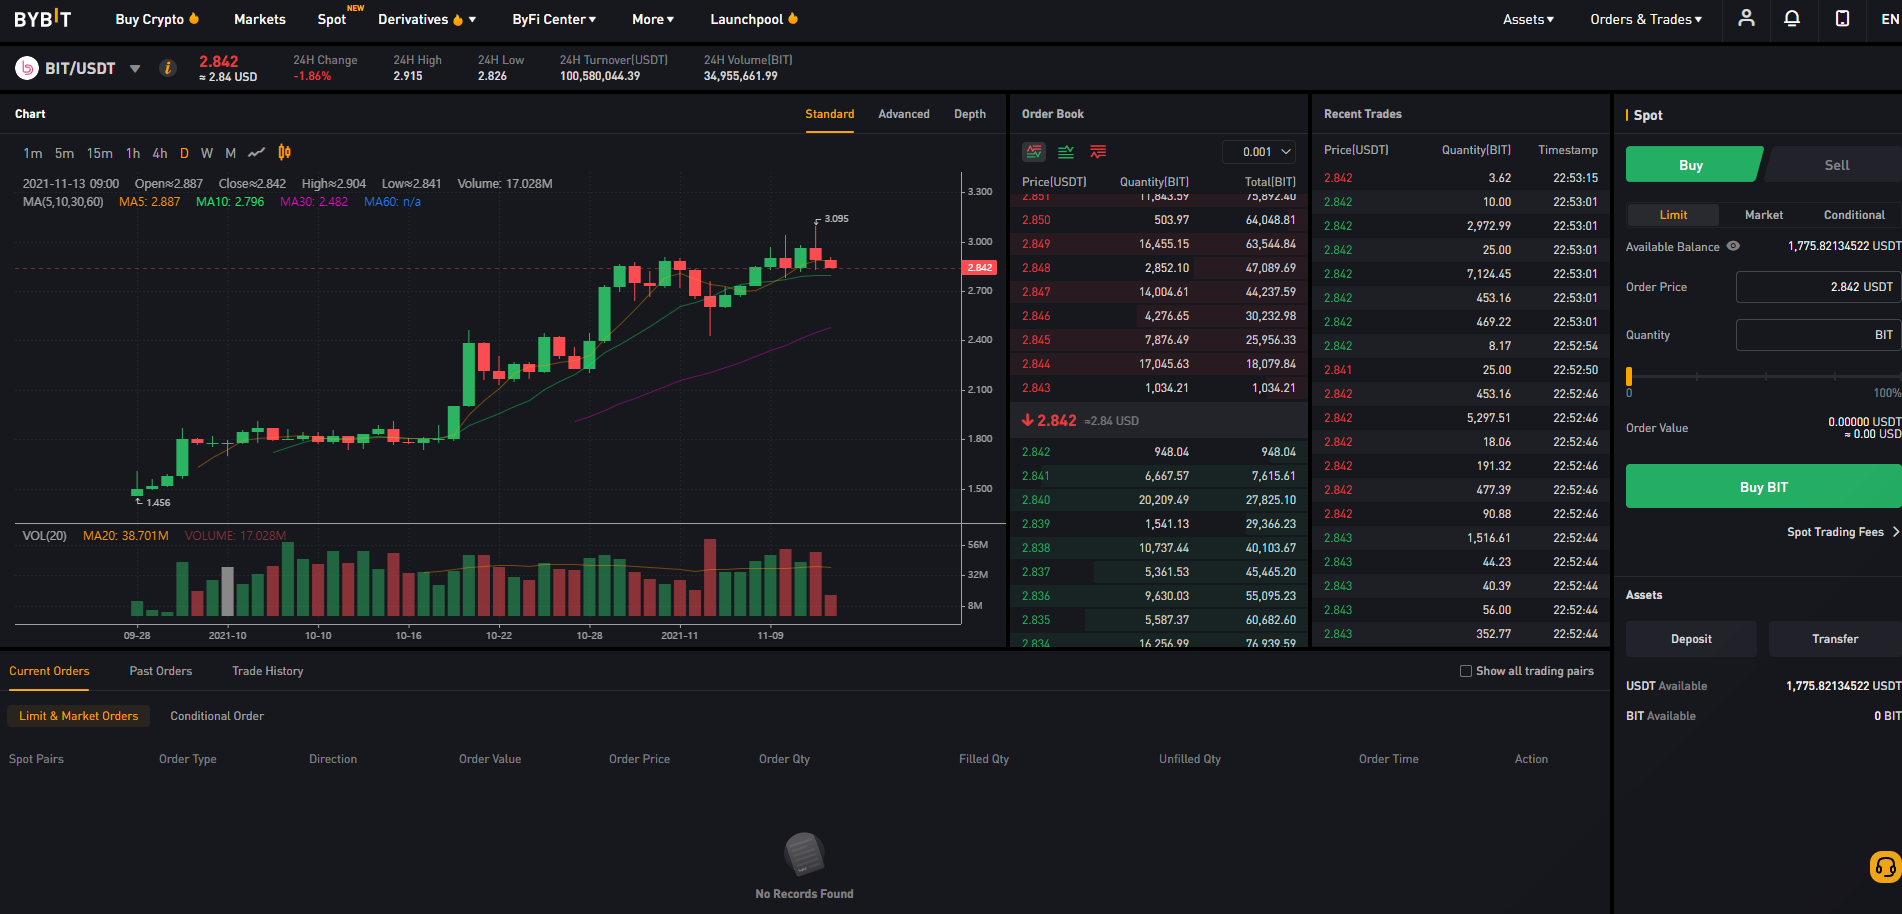Select the 1m chart interval
Viewport: 1902px width, 914px height.
tap(33, 153)
